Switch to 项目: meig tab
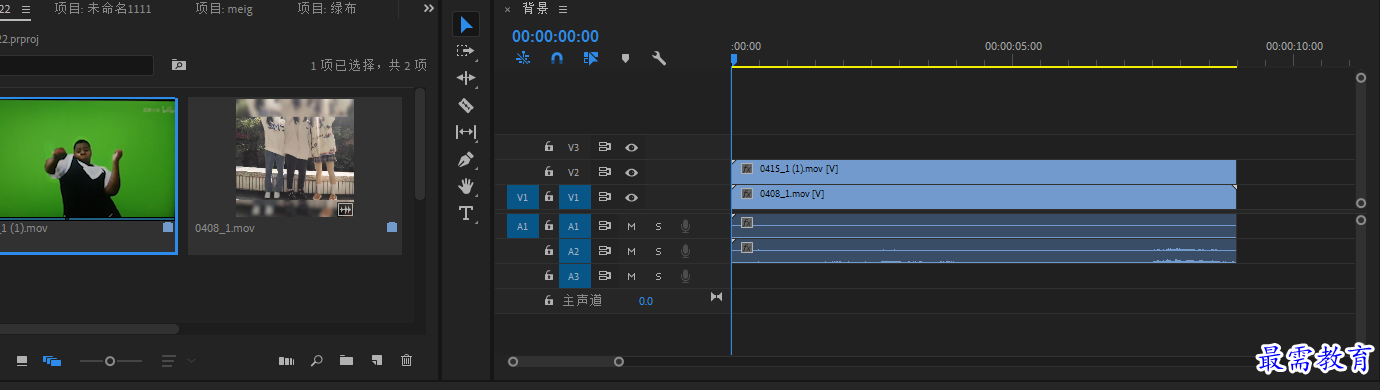The width and height of the screenshot is (1380, 390). click(x=225, y=8)
